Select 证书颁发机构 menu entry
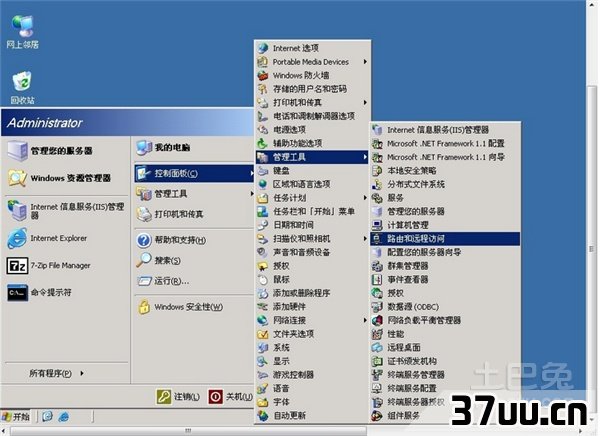Image resolution: width=600 pixels, height=436 pixels. click(x=445, y=361)
